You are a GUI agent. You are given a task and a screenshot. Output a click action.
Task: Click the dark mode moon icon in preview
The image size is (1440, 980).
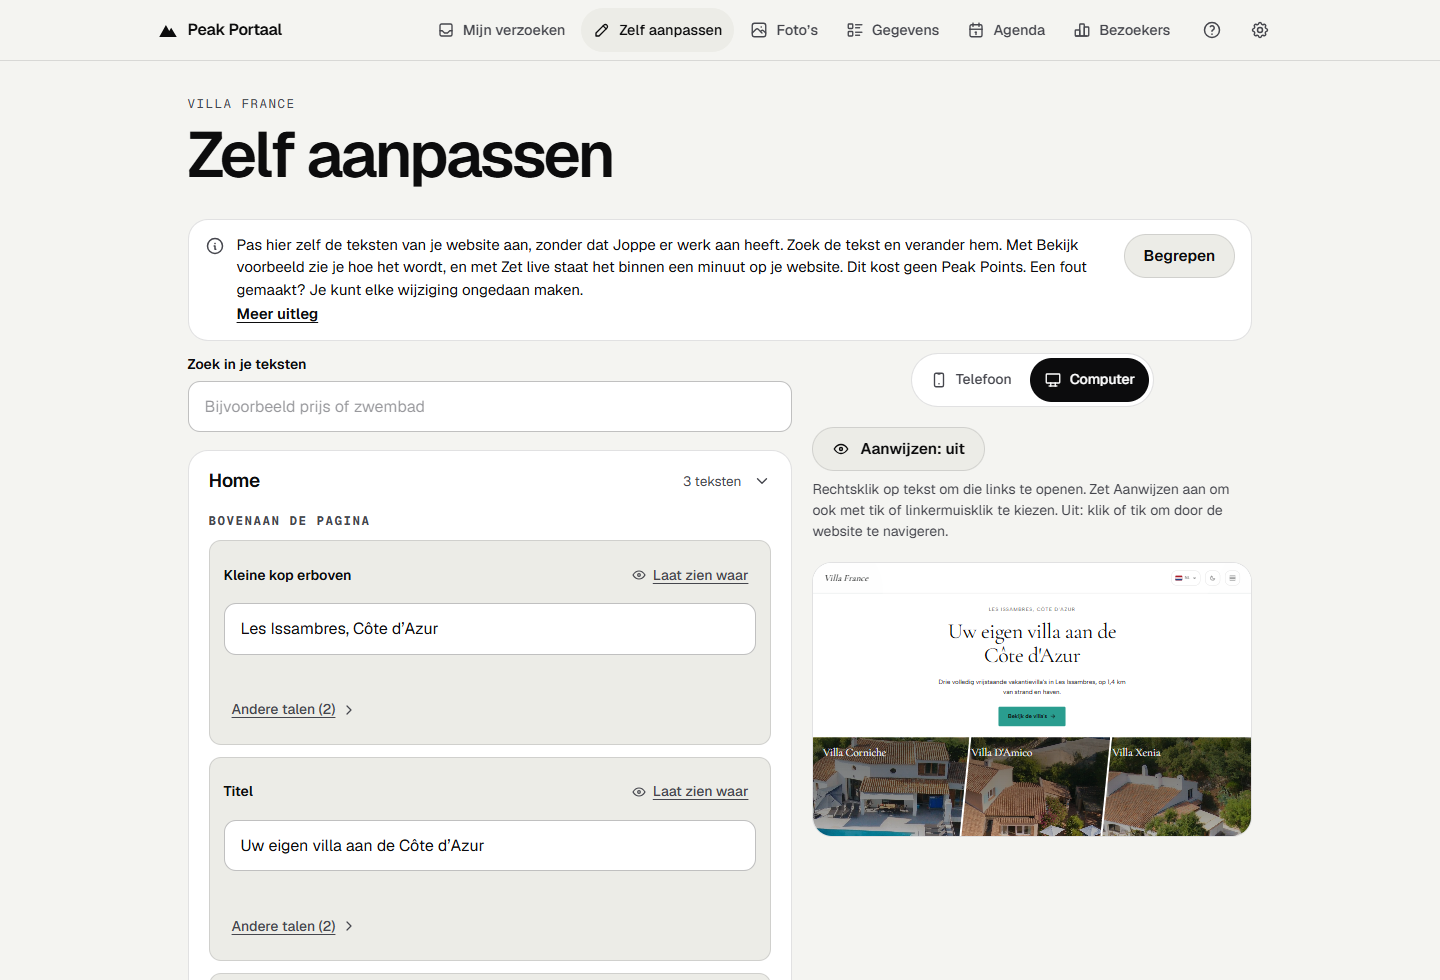pos(1213,578)
